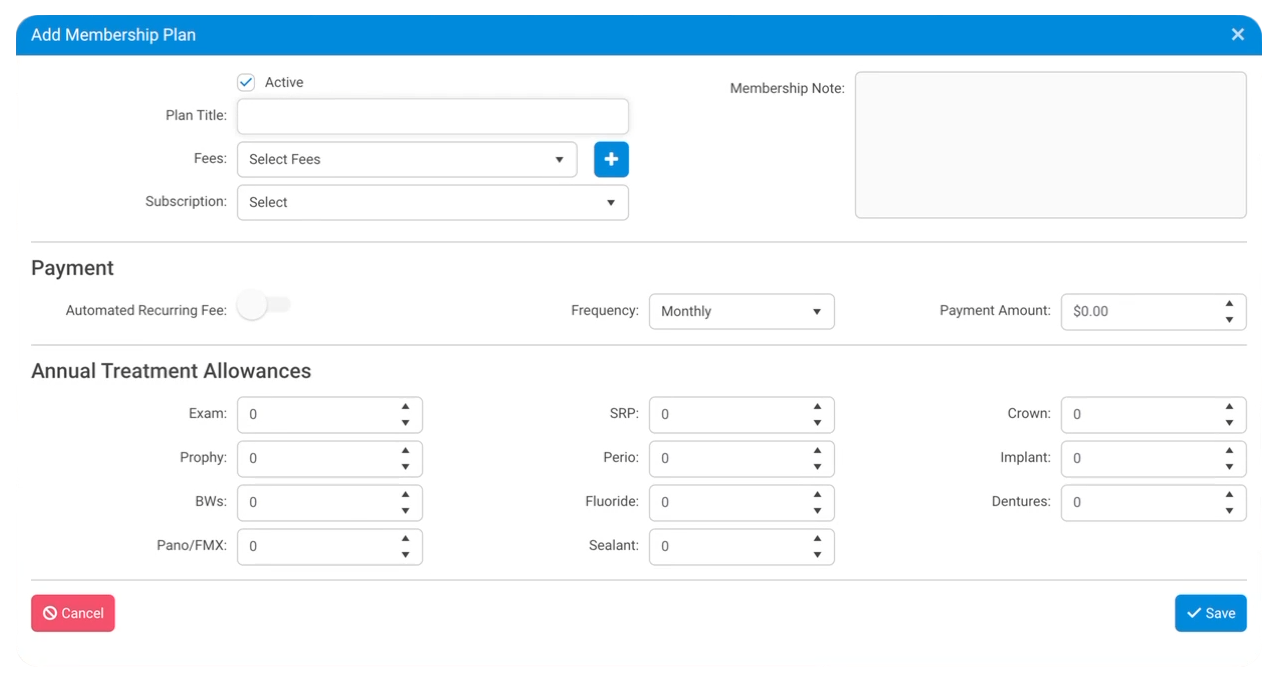Viewport: 1280px width, 681px height.
Task: Click the down arrow on the SRP spinner
Action: pos(817,421)
